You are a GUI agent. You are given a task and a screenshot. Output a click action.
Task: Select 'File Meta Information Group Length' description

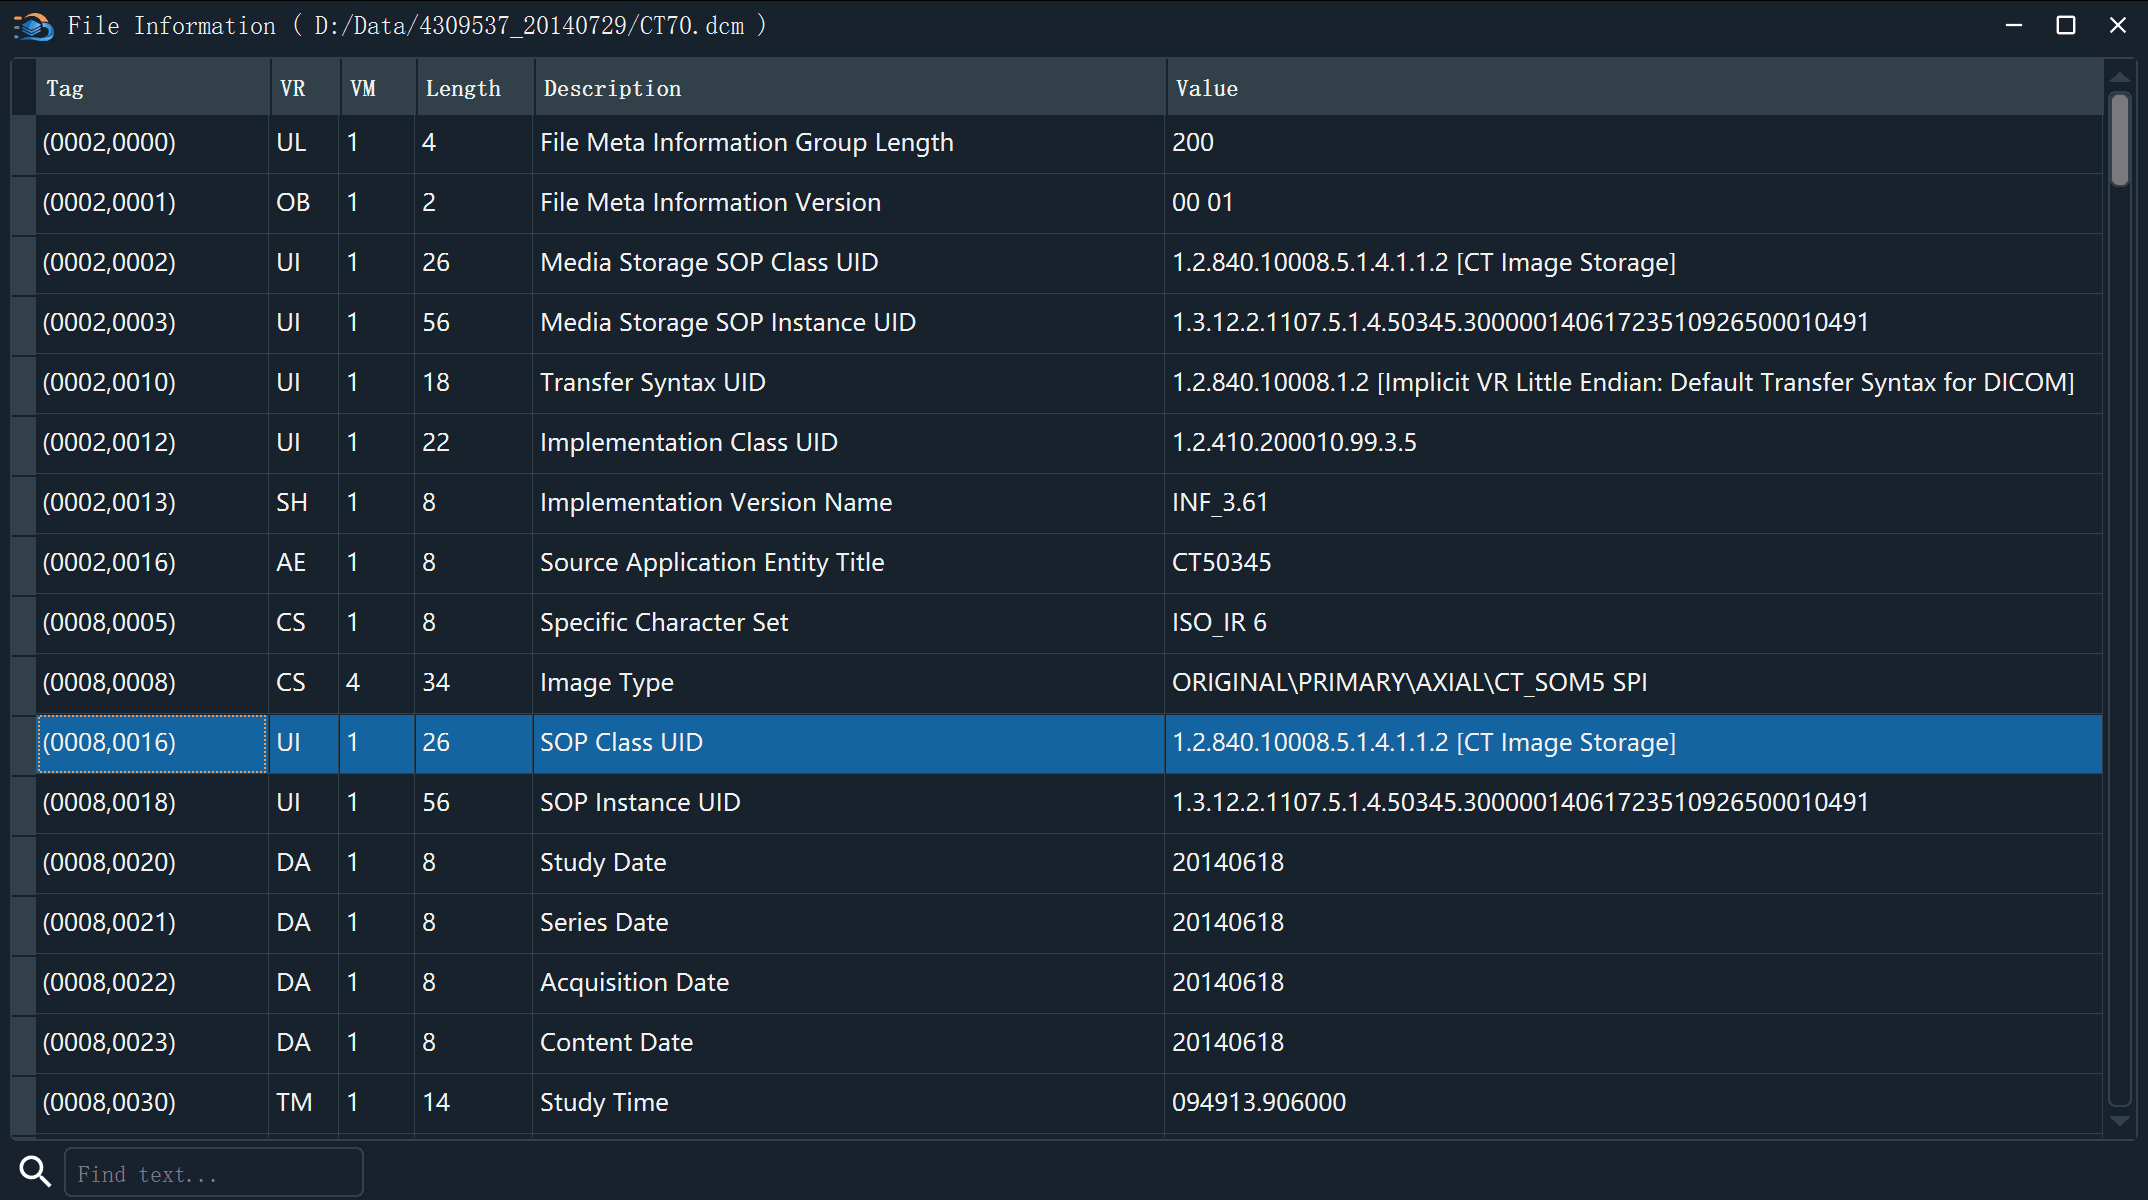pos(848,143)
